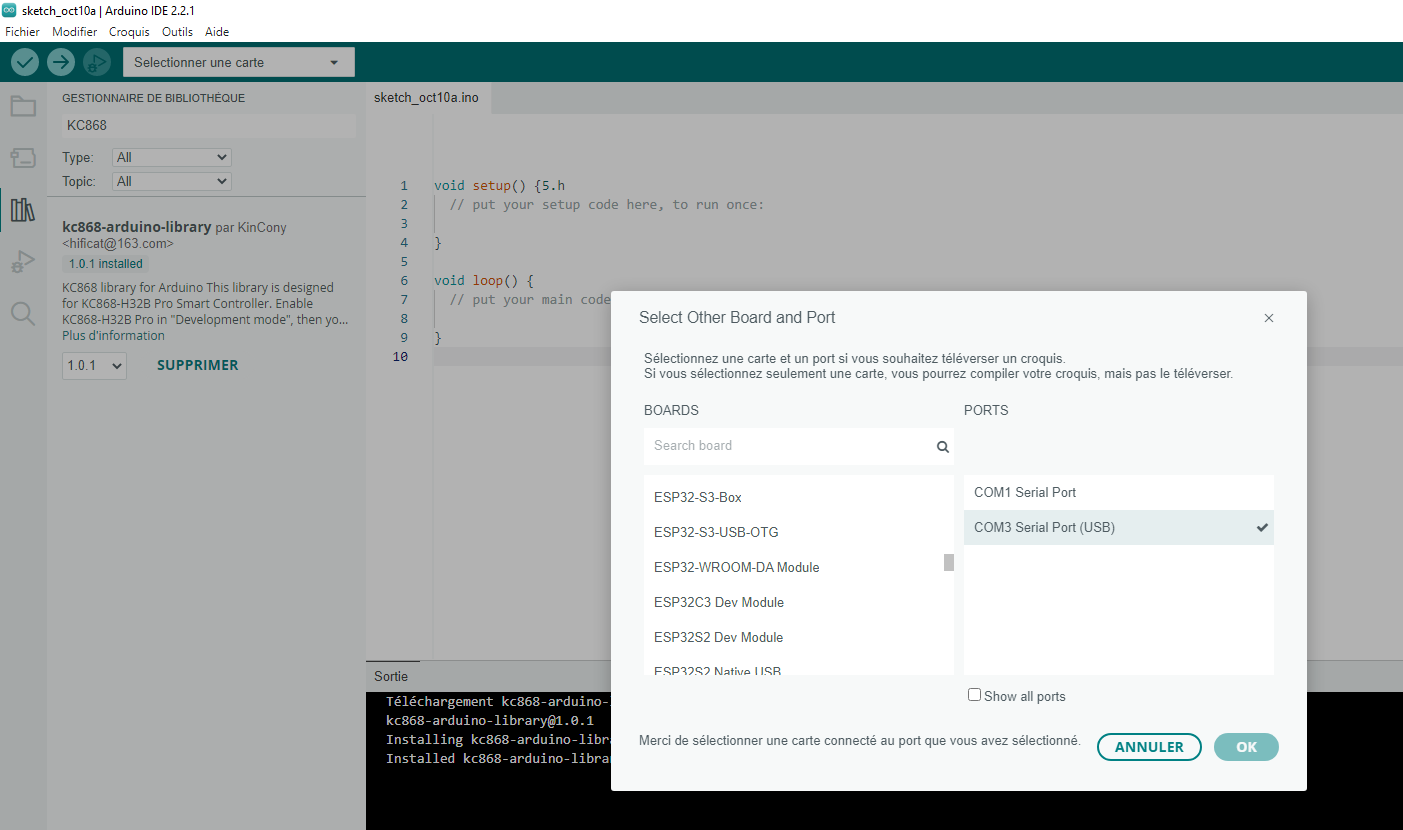Click the Search board input field
1403x830 pixels.
(790, 446)
